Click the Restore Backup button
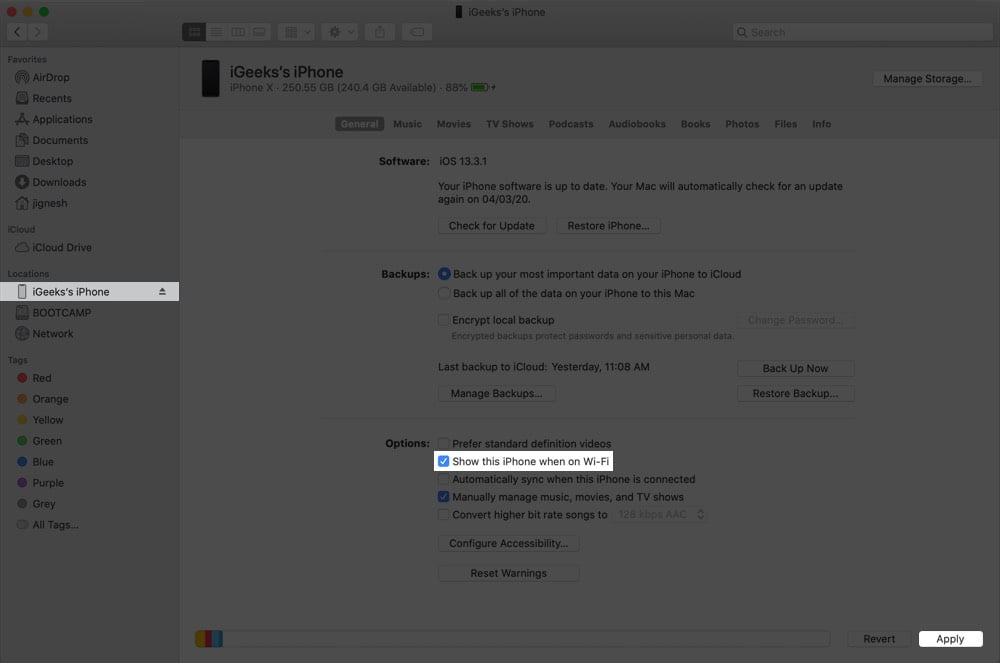 (x=795, y=393)
